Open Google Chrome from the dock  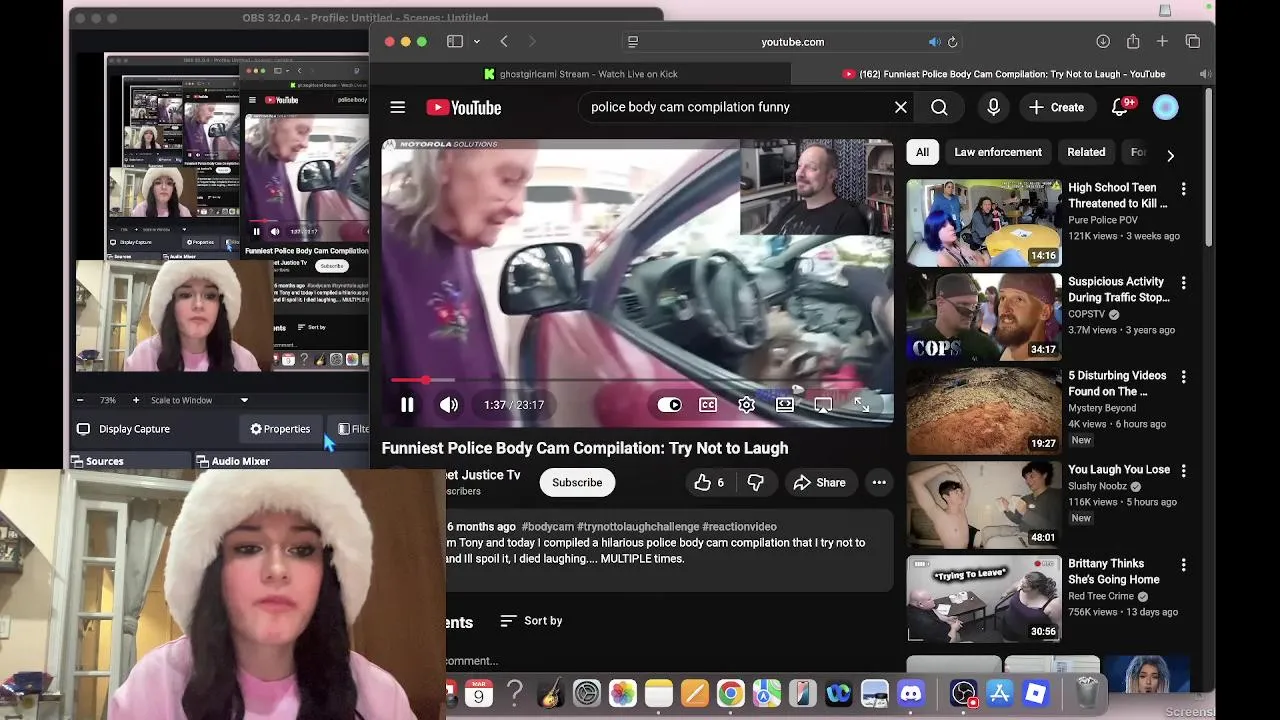(x=731, y=693)
